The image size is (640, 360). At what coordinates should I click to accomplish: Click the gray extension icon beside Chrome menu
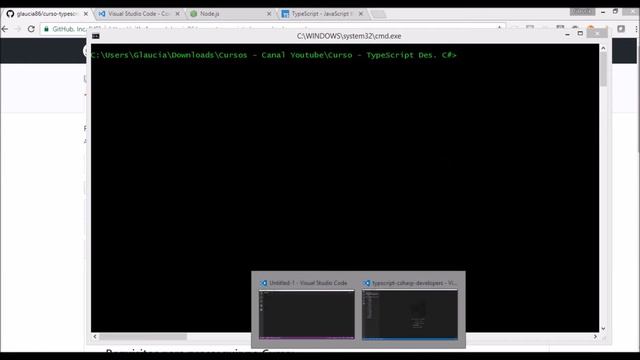coord(621,29)
